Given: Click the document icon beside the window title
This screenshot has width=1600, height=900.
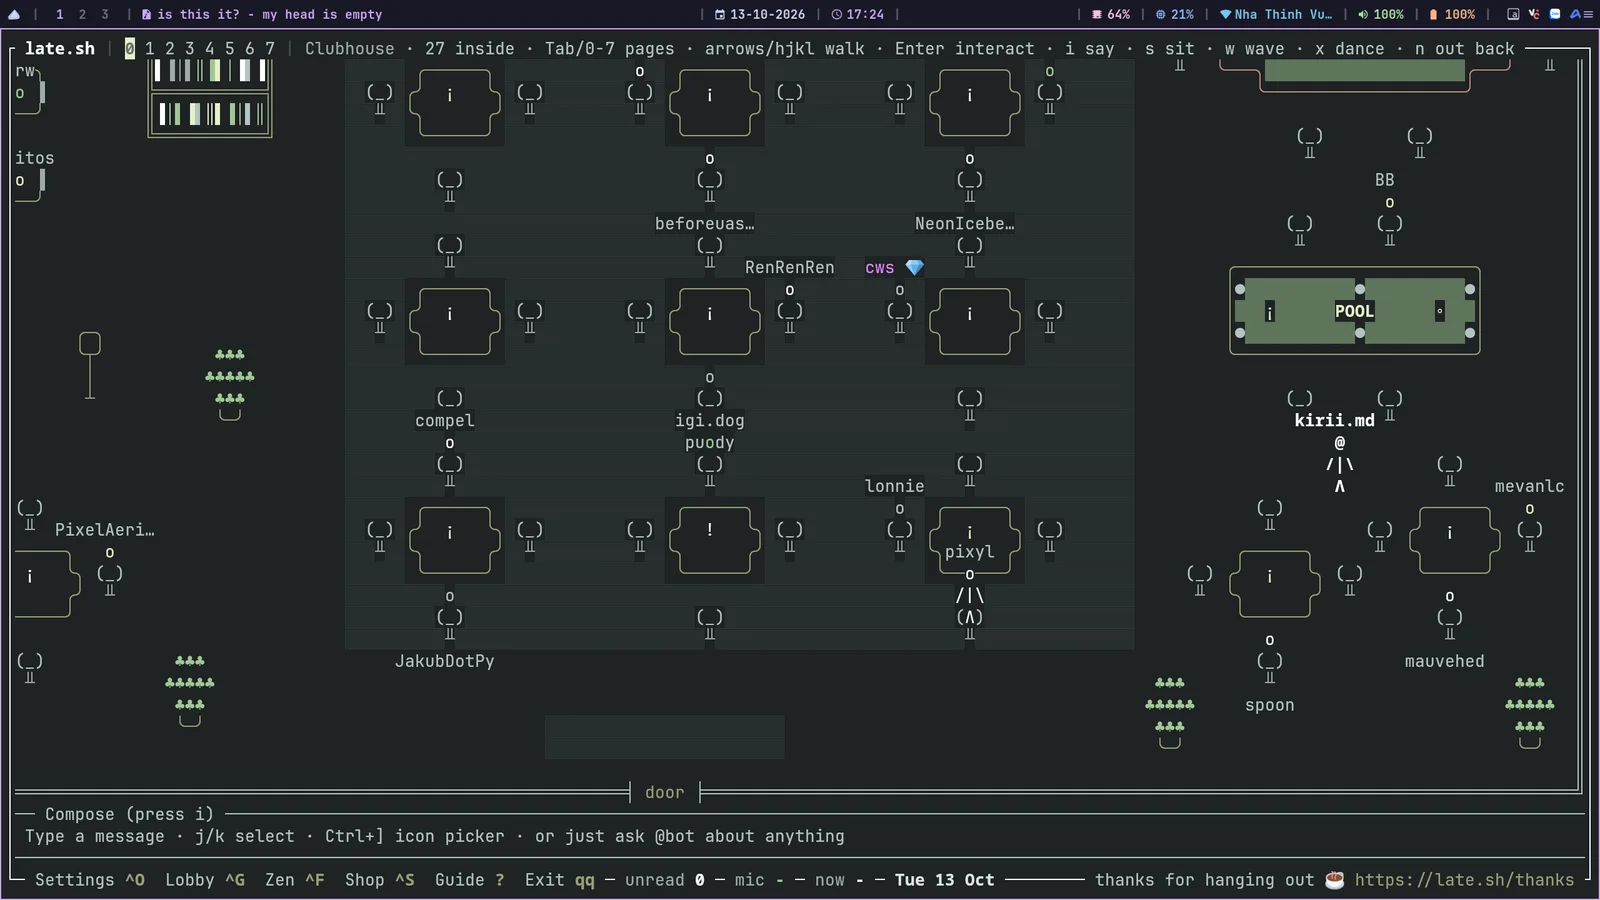Looking at the screenshot, I should click(146, 14).
